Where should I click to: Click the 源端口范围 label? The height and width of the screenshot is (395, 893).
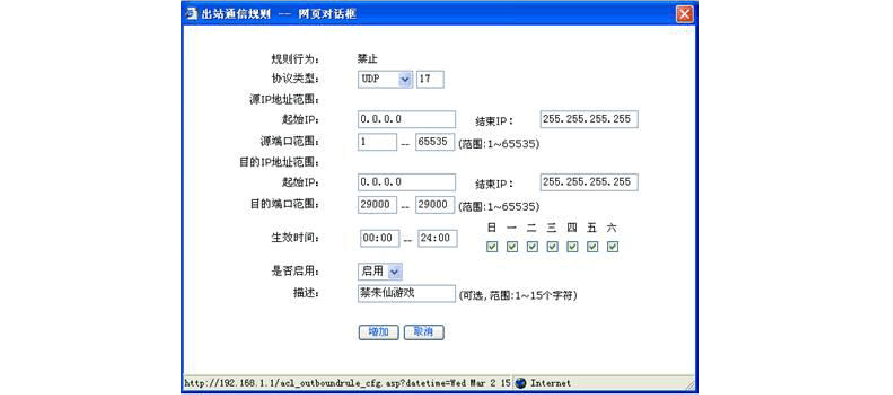click(290, 141)
